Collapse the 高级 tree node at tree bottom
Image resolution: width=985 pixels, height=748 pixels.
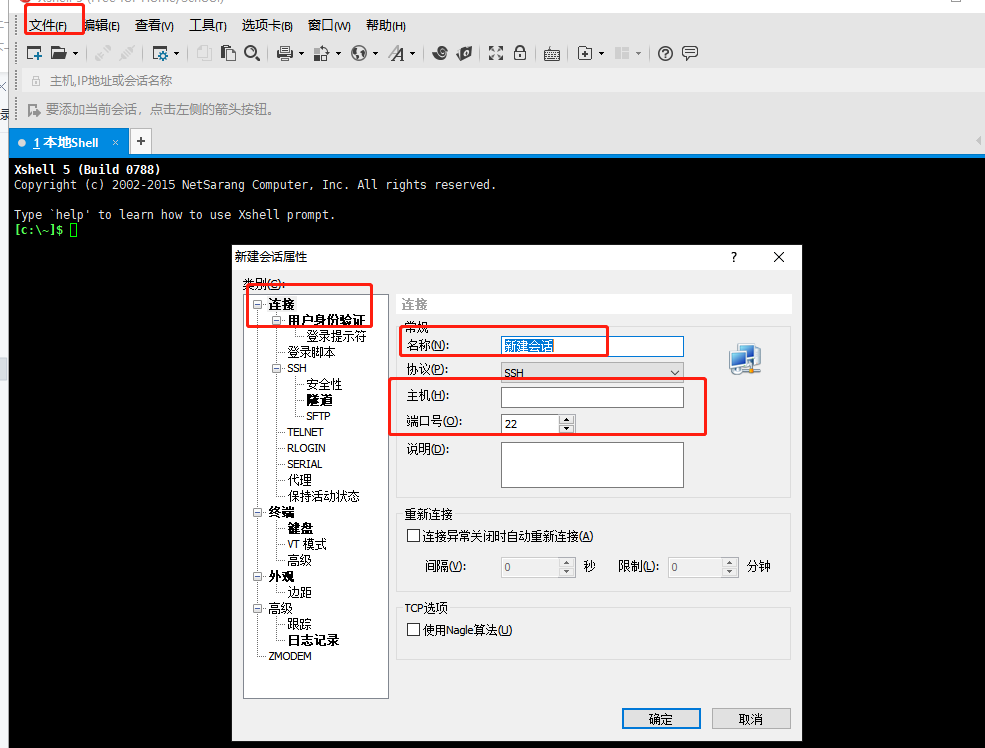pyautogui.click(x=258, y=609)
